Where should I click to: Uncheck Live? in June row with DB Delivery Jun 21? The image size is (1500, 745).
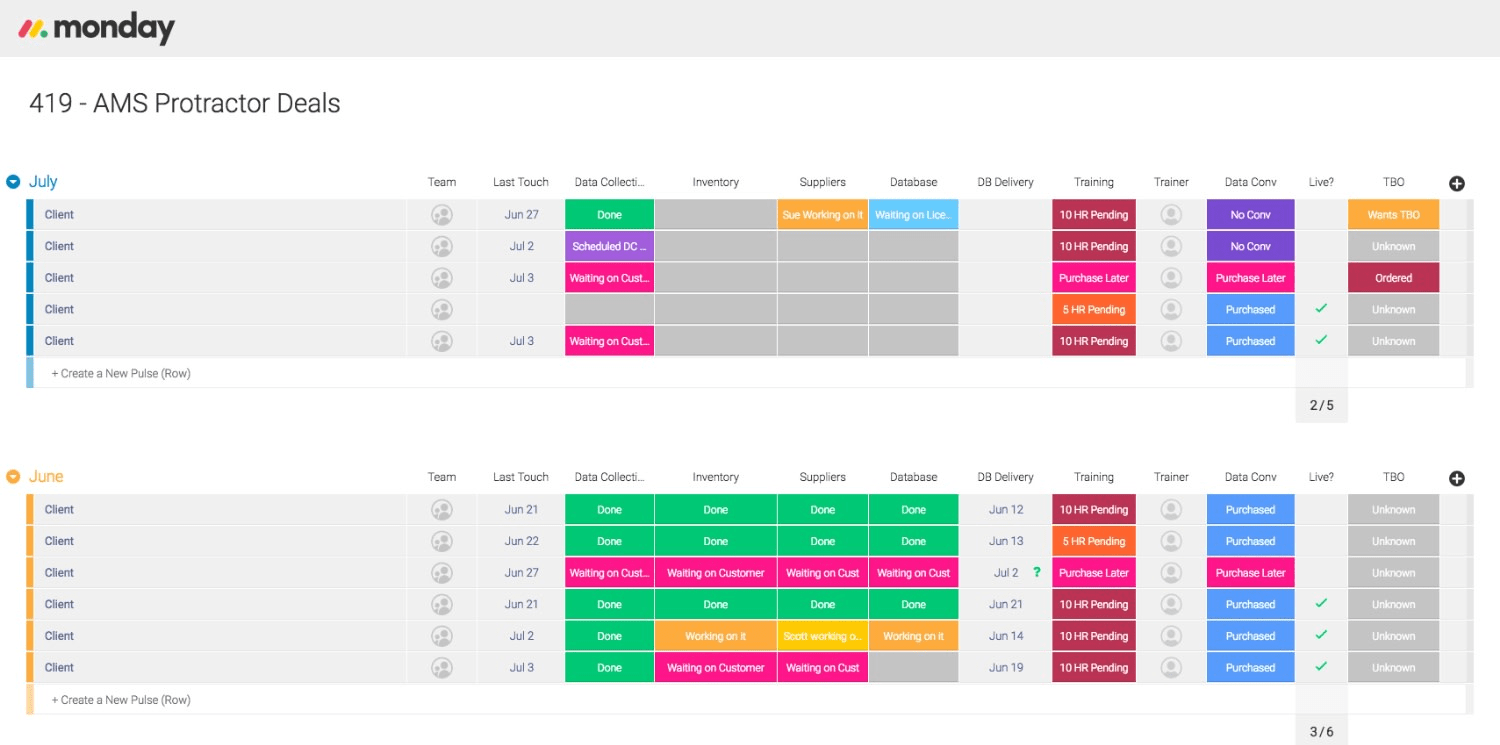pyautogui.click(x=1321, y=604)
